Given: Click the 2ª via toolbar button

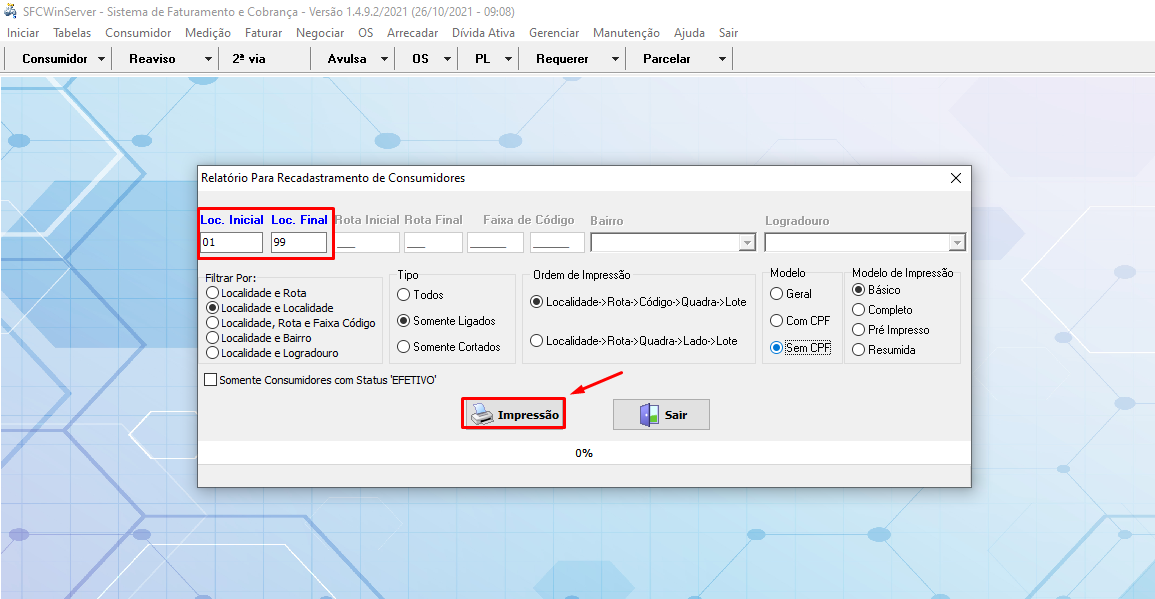Looking at the screenshot, I should (x=249, y=59).
